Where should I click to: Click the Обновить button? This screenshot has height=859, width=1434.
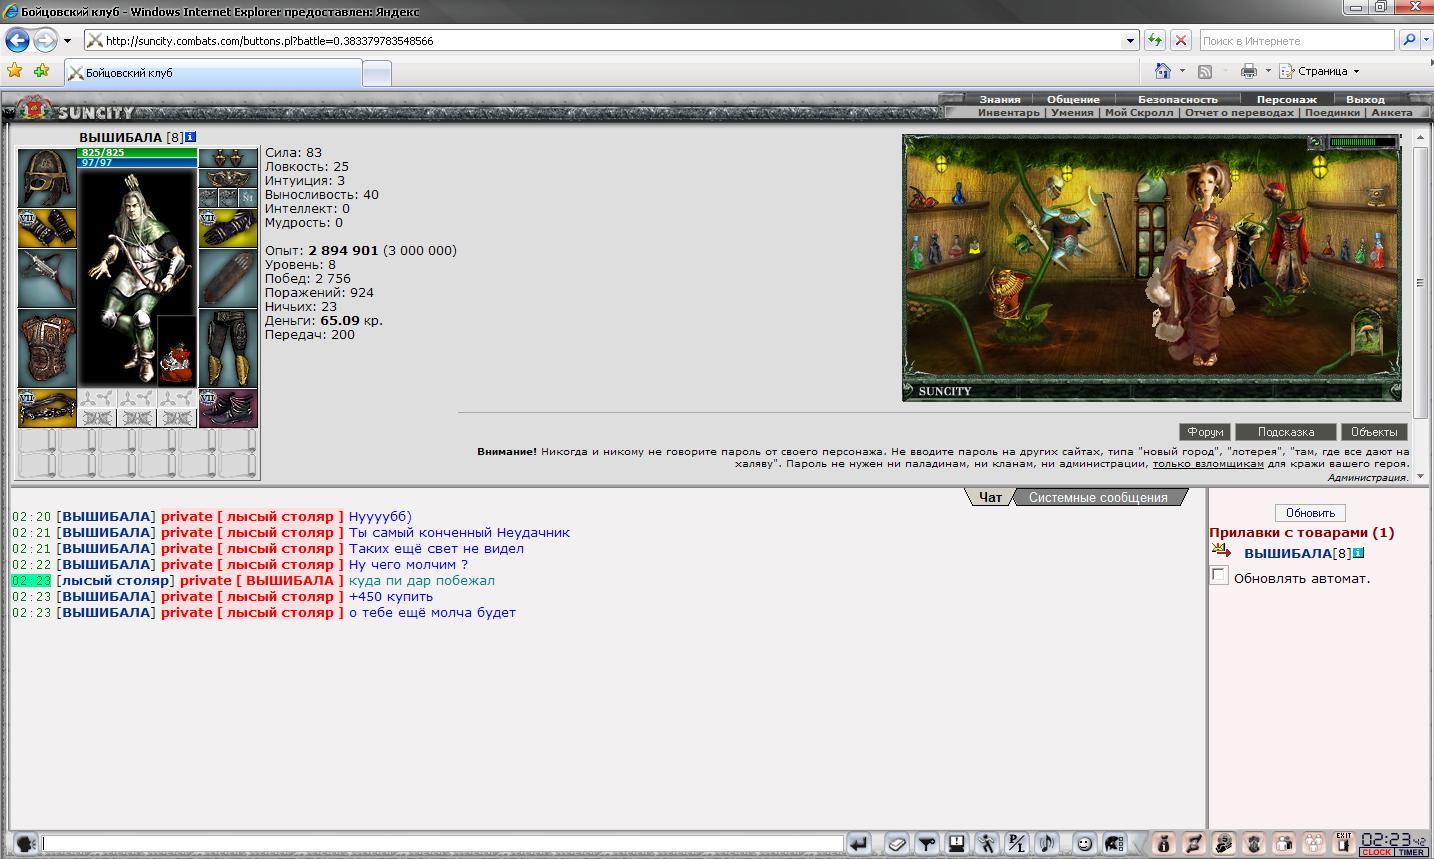tap(1310, 513)
